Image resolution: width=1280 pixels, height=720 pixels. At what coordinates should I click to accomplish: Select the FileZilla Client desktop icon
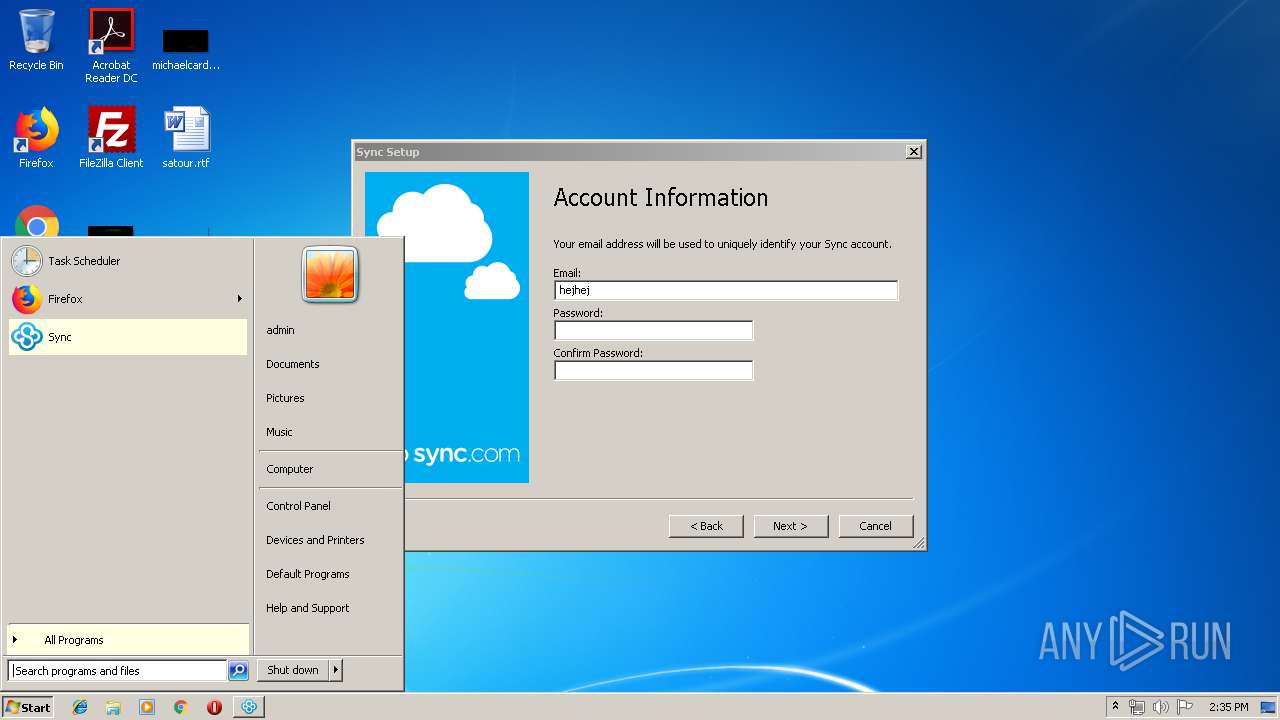pyautogui.click(x=111, y=138)
